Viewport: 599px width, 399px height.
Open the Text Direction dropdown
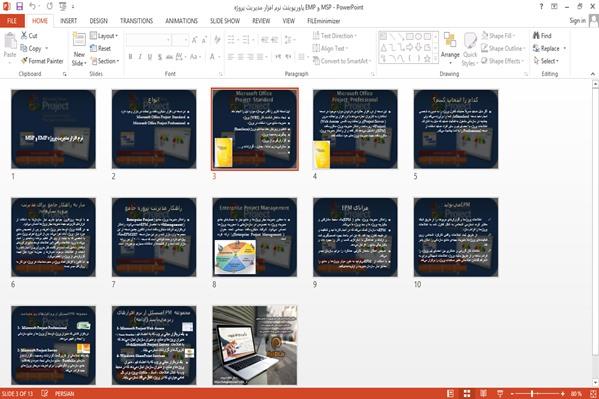tap(335, 36)
